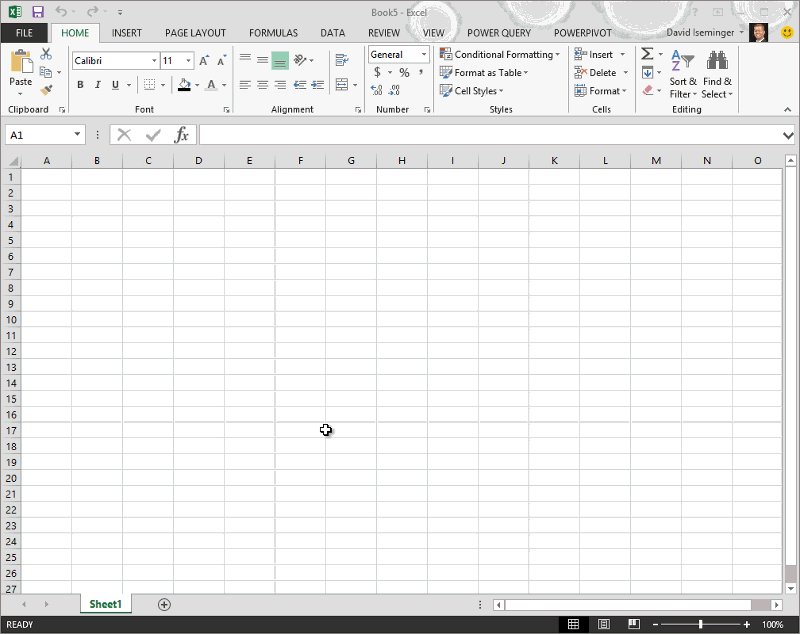
Task: Switch to the FORMULAS ribbon tab
Action: coord(273,33)
